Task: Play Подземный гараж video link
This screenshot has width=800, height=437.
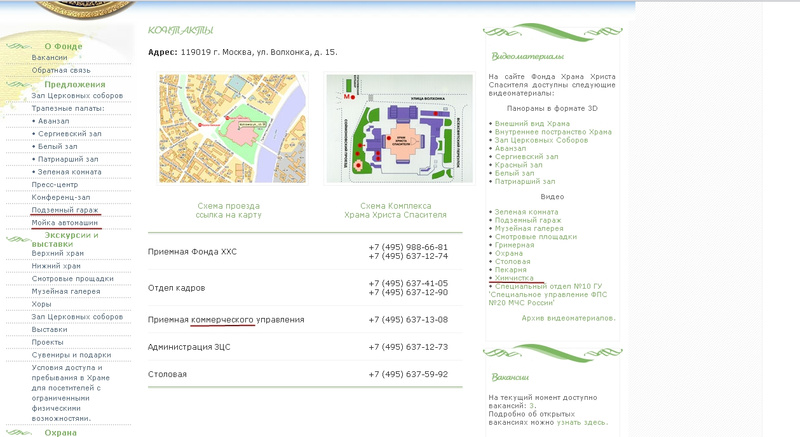Action: point(528,220)
